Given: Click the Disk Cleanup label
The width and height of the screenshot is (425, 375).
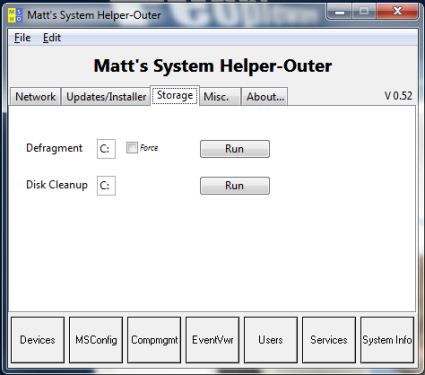Looking at the screenshot, I should pos(57,185).
